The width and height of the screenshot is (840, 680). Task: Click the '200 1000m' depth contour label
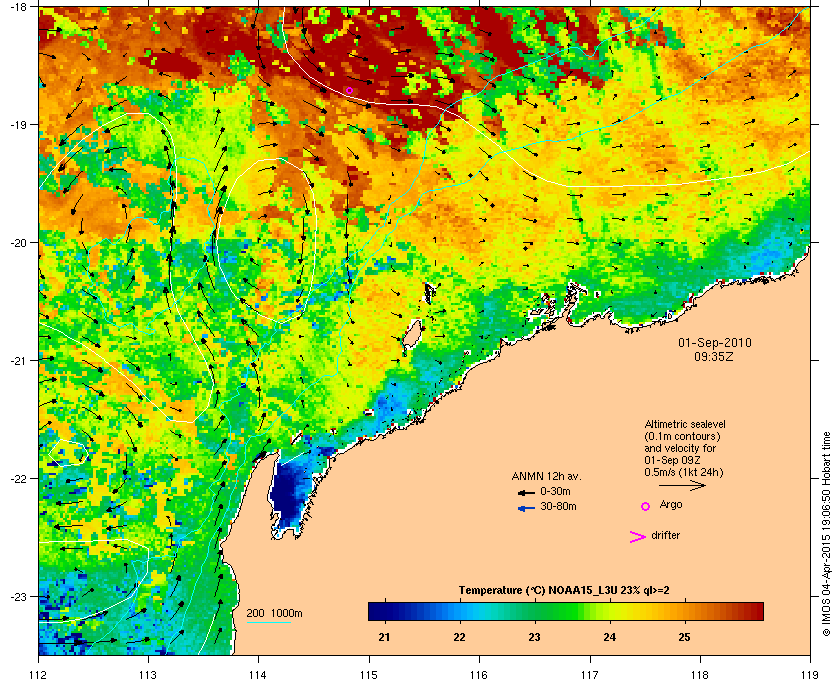click(274, 614)
